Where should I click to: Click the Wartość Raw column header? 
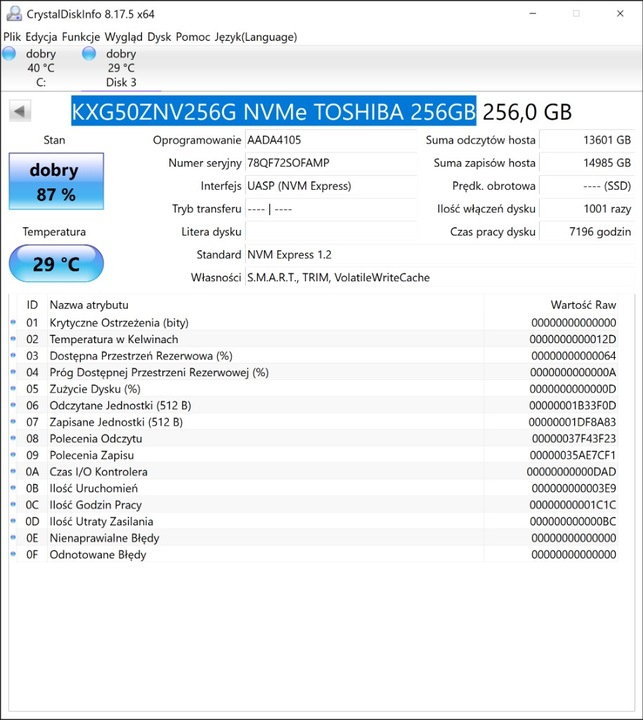[x=551, y=305]
